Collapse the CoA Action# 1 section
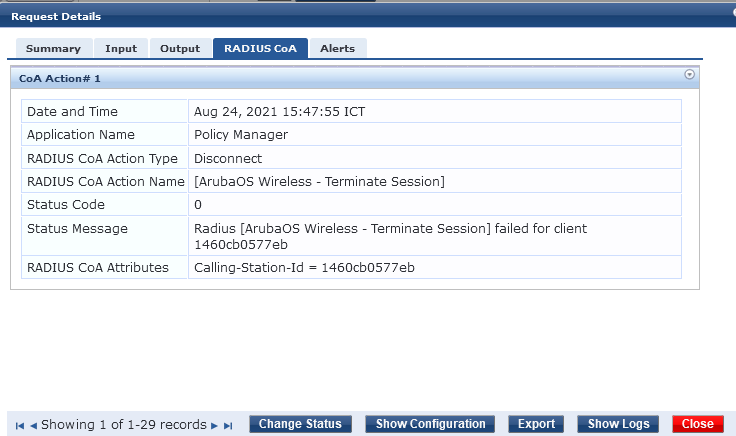 (689, 75)
